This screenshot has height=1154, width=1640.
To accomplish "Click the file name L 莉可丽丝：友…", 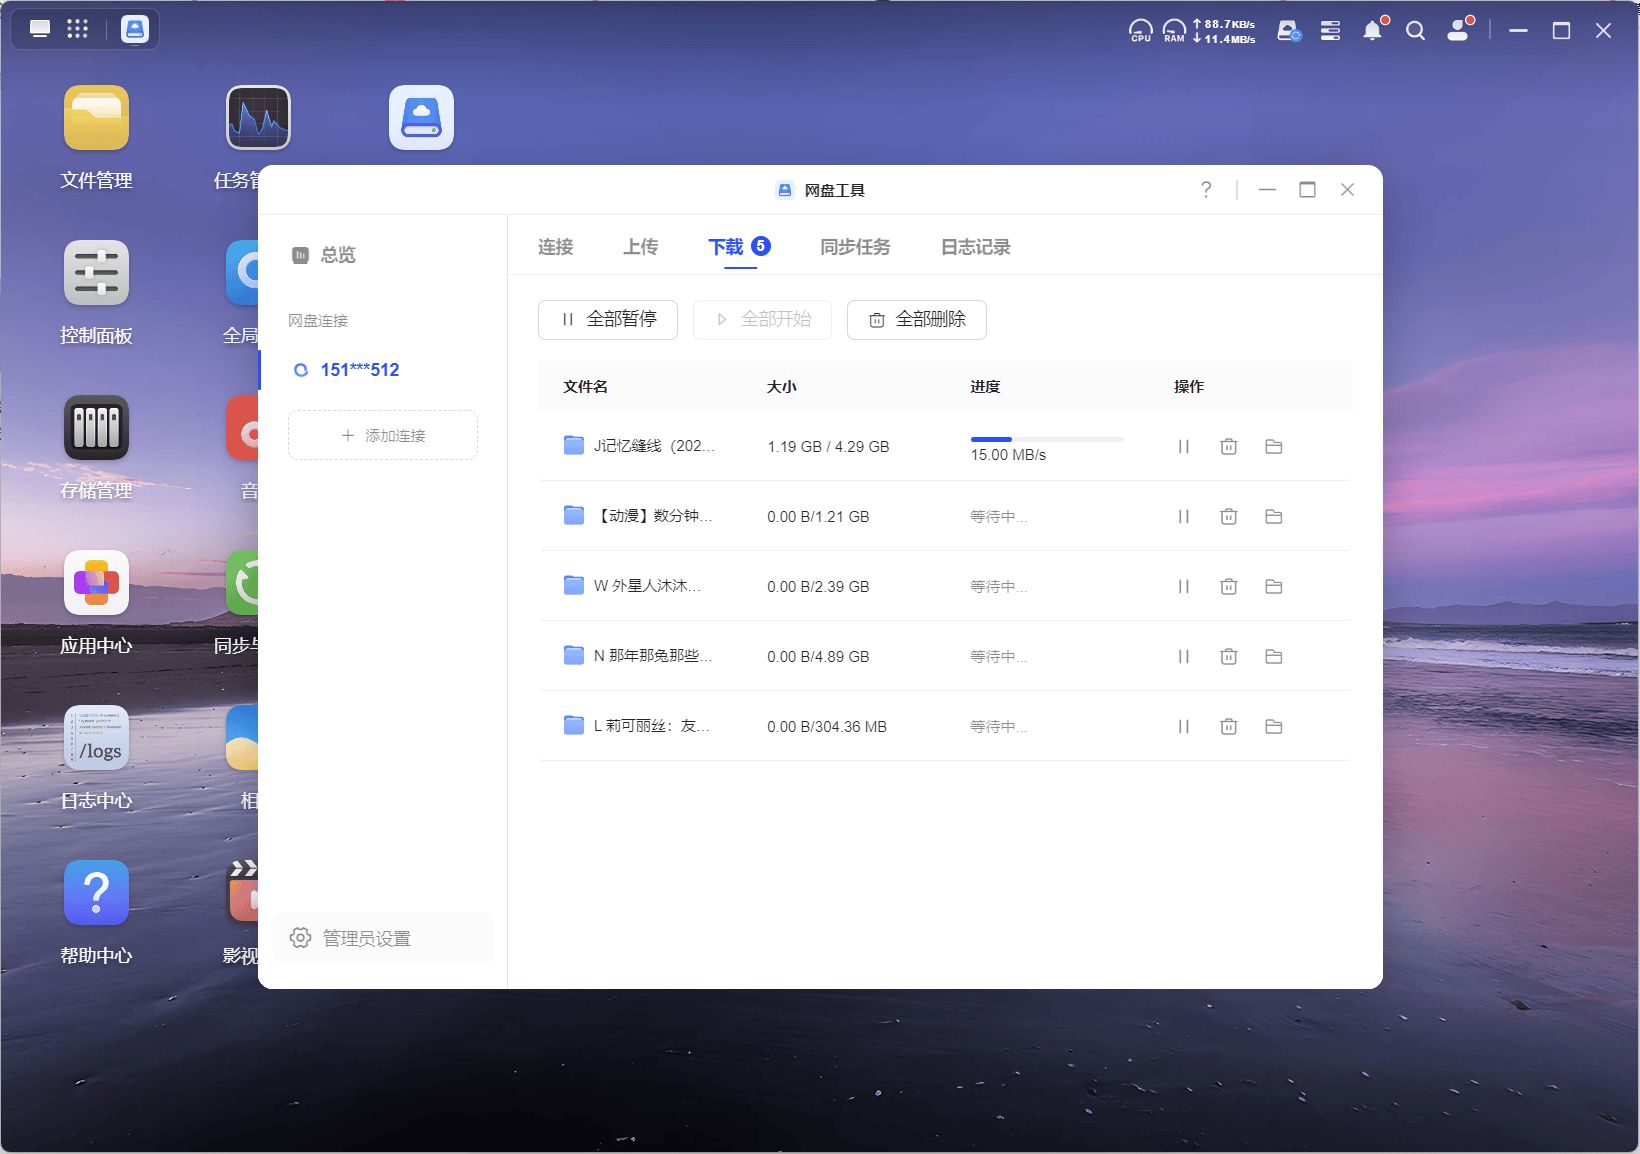I will [652, 726].
